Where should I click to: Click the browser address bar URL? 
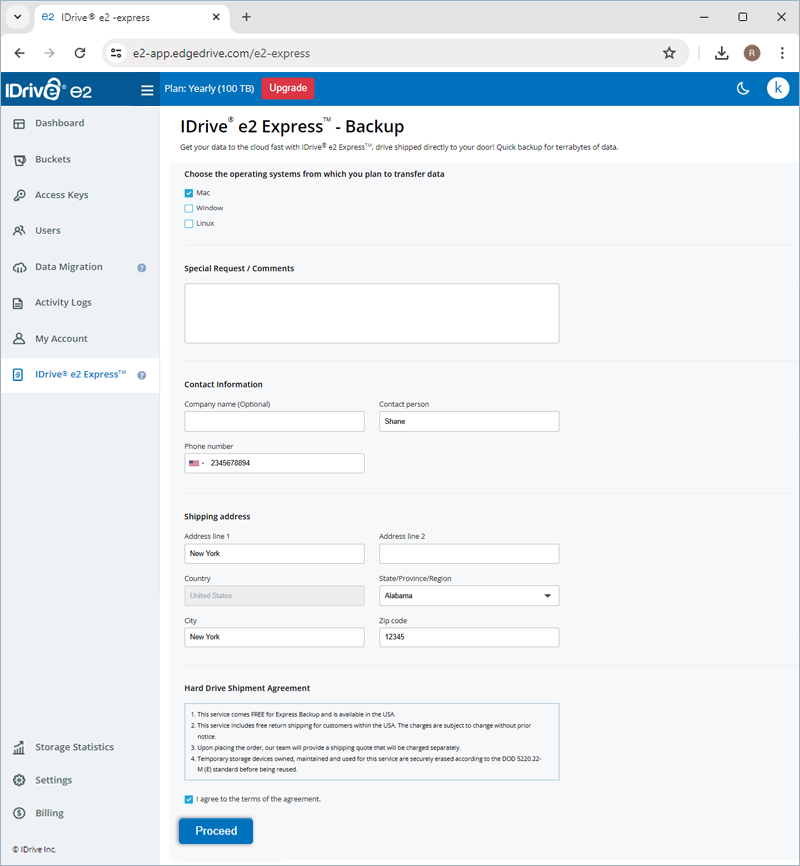[221, 54]
